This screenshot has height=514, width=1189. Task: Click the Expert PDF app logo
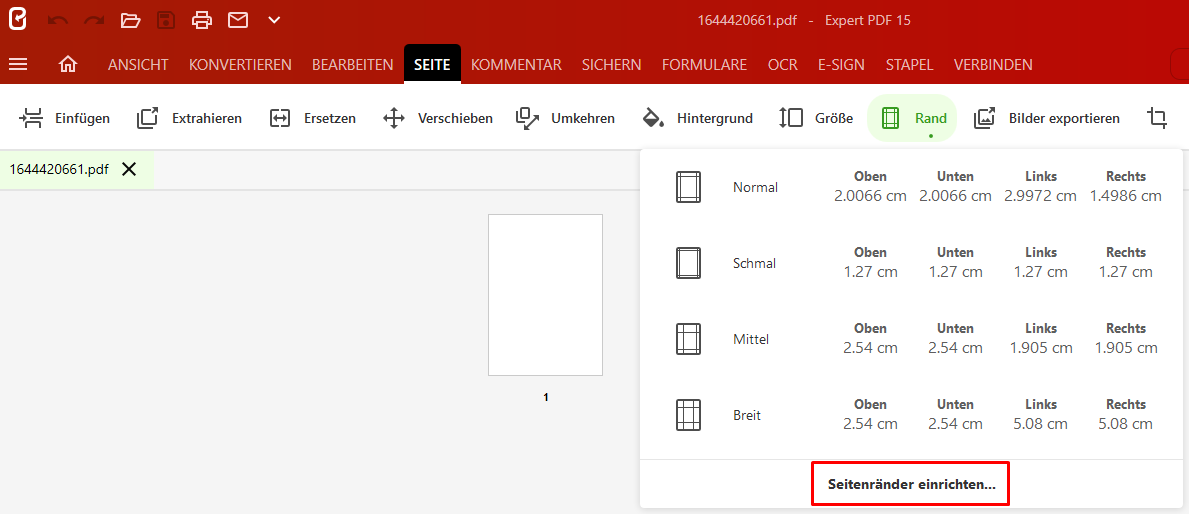tap(17, 20)
